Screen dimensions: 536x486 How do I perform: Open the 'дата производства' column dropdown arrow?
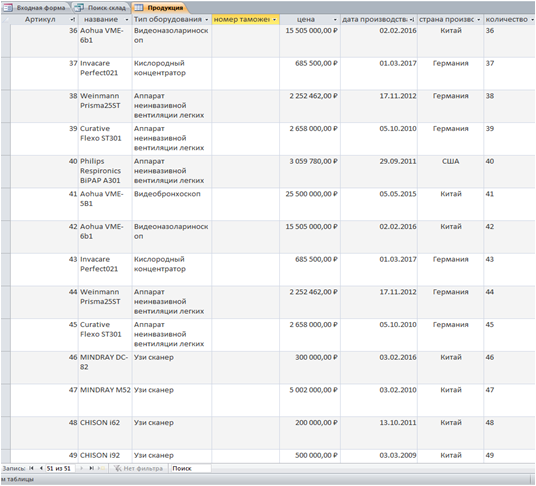(412, 19)
